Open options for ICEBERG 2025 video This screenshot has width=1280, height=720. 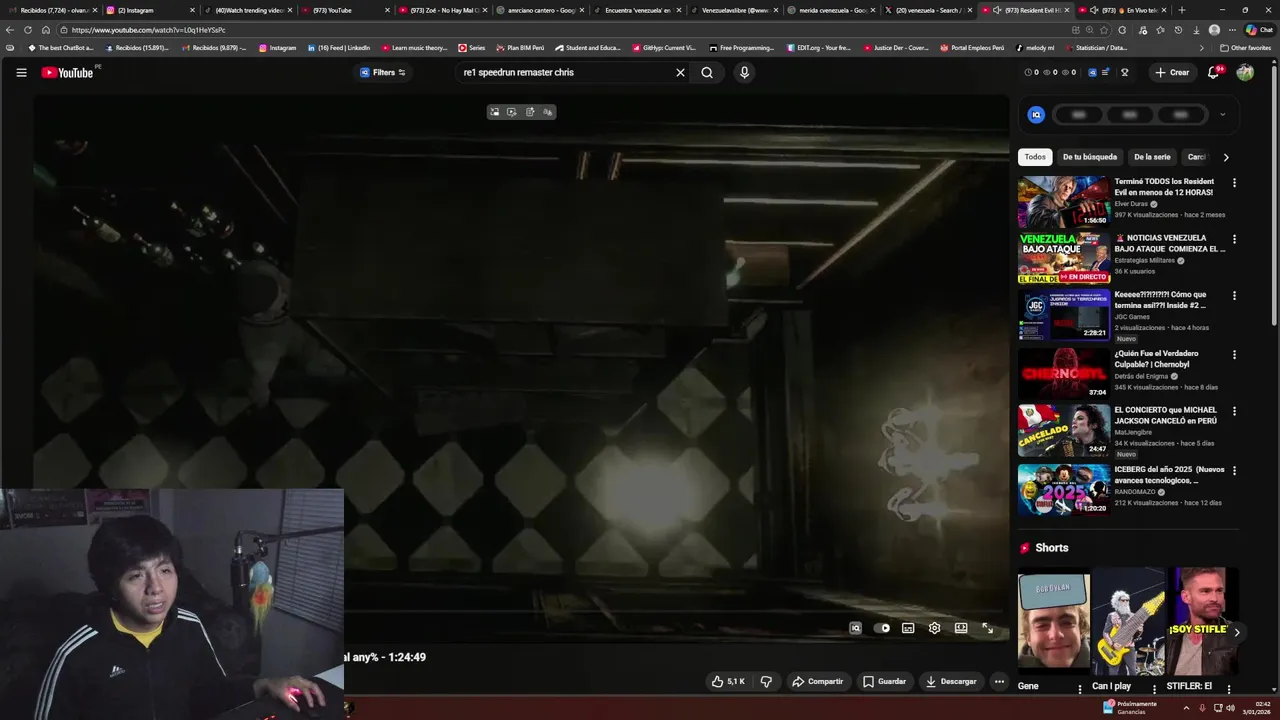click(x=1234, y=470)
